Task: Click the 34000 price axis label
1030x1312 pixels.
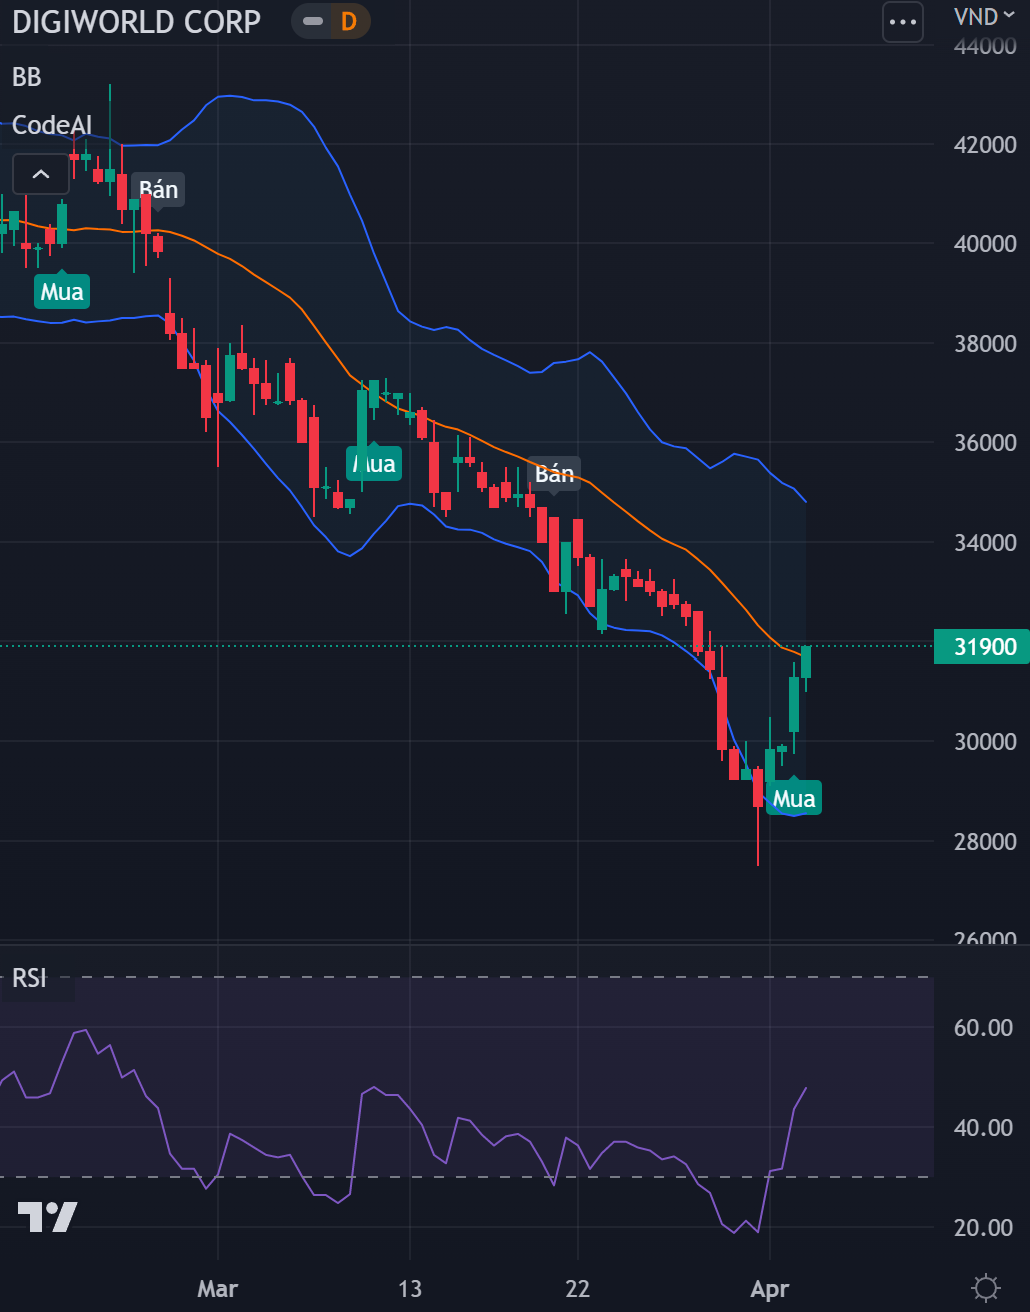Action: pos(985,543)
